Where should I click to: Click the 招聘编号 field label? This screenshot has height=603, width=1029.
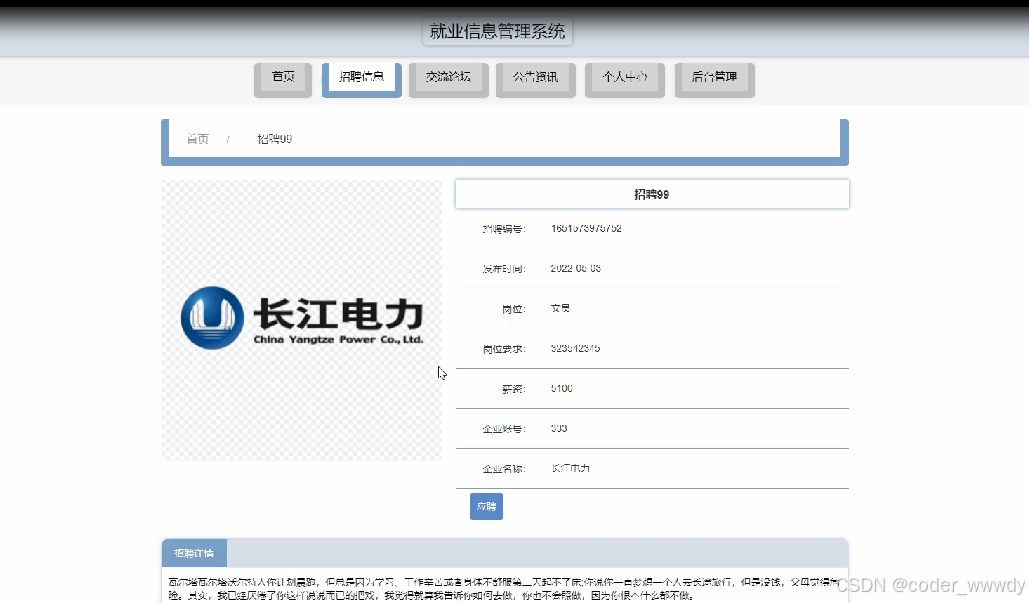pos(504,229)
